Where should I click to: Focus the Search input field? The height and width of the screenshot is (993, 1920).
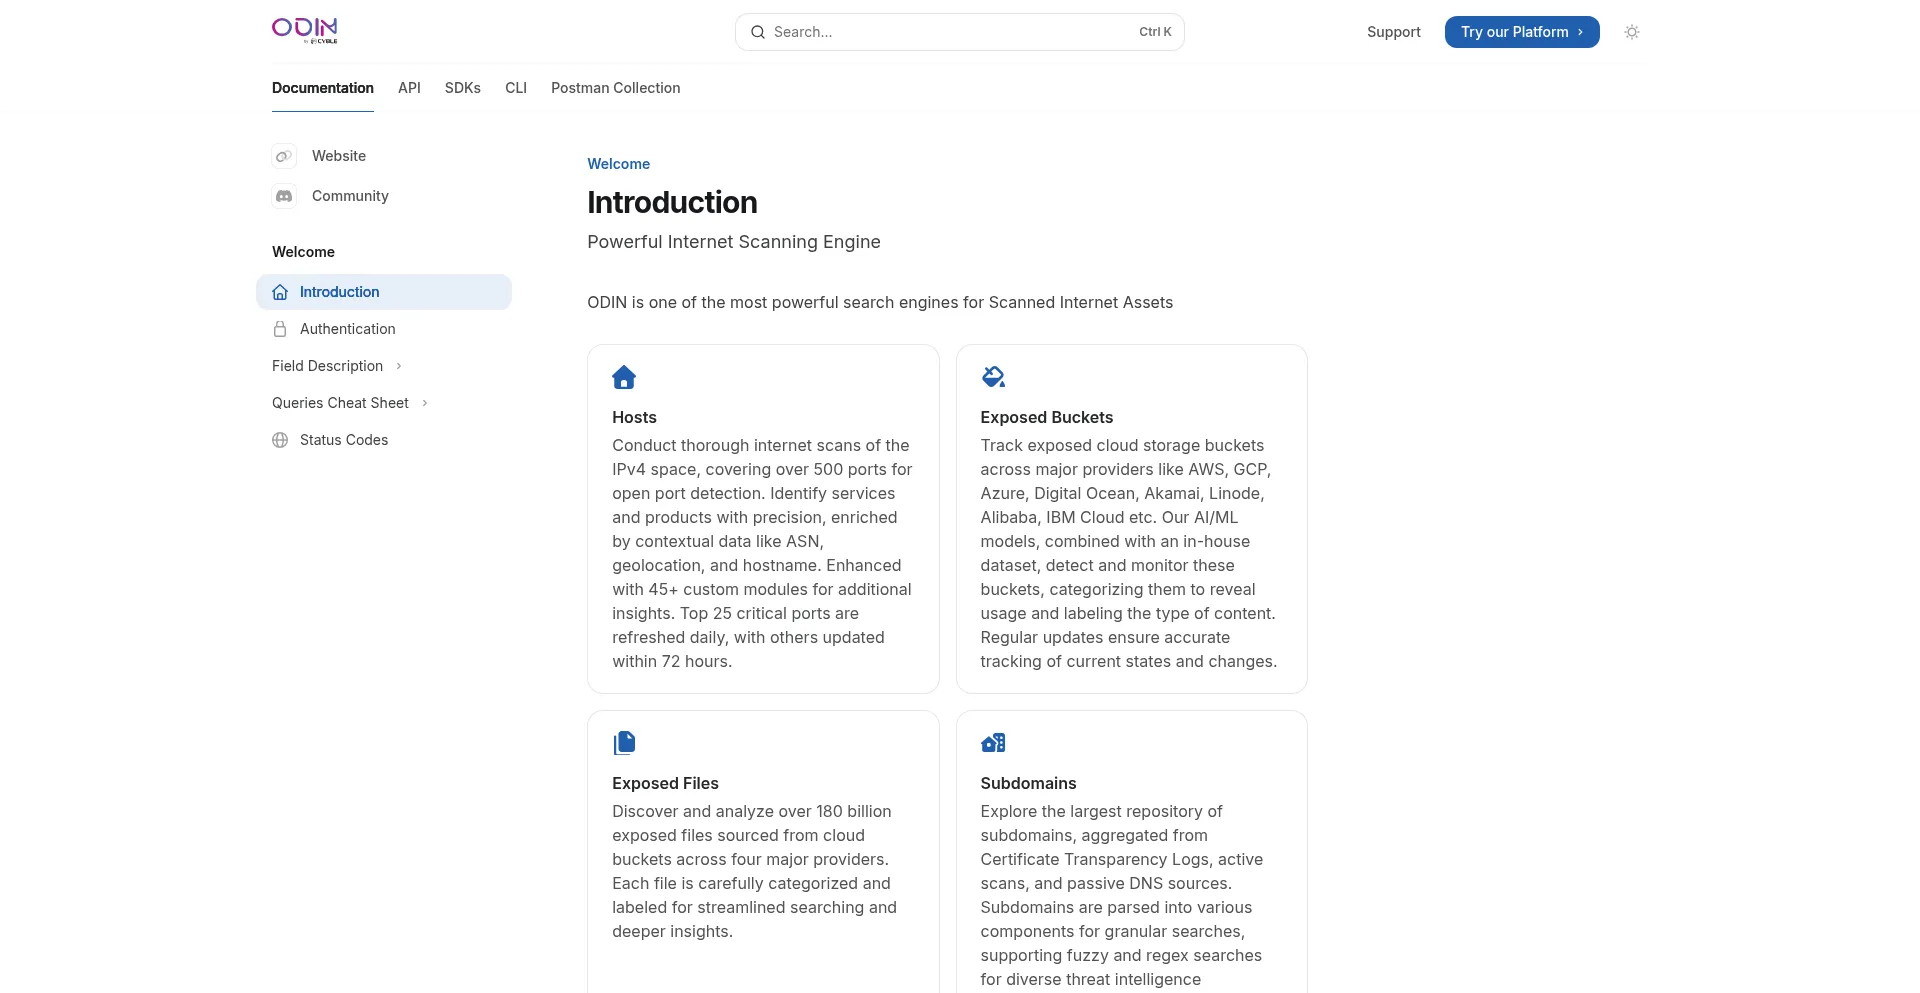[x=950, y=32]
